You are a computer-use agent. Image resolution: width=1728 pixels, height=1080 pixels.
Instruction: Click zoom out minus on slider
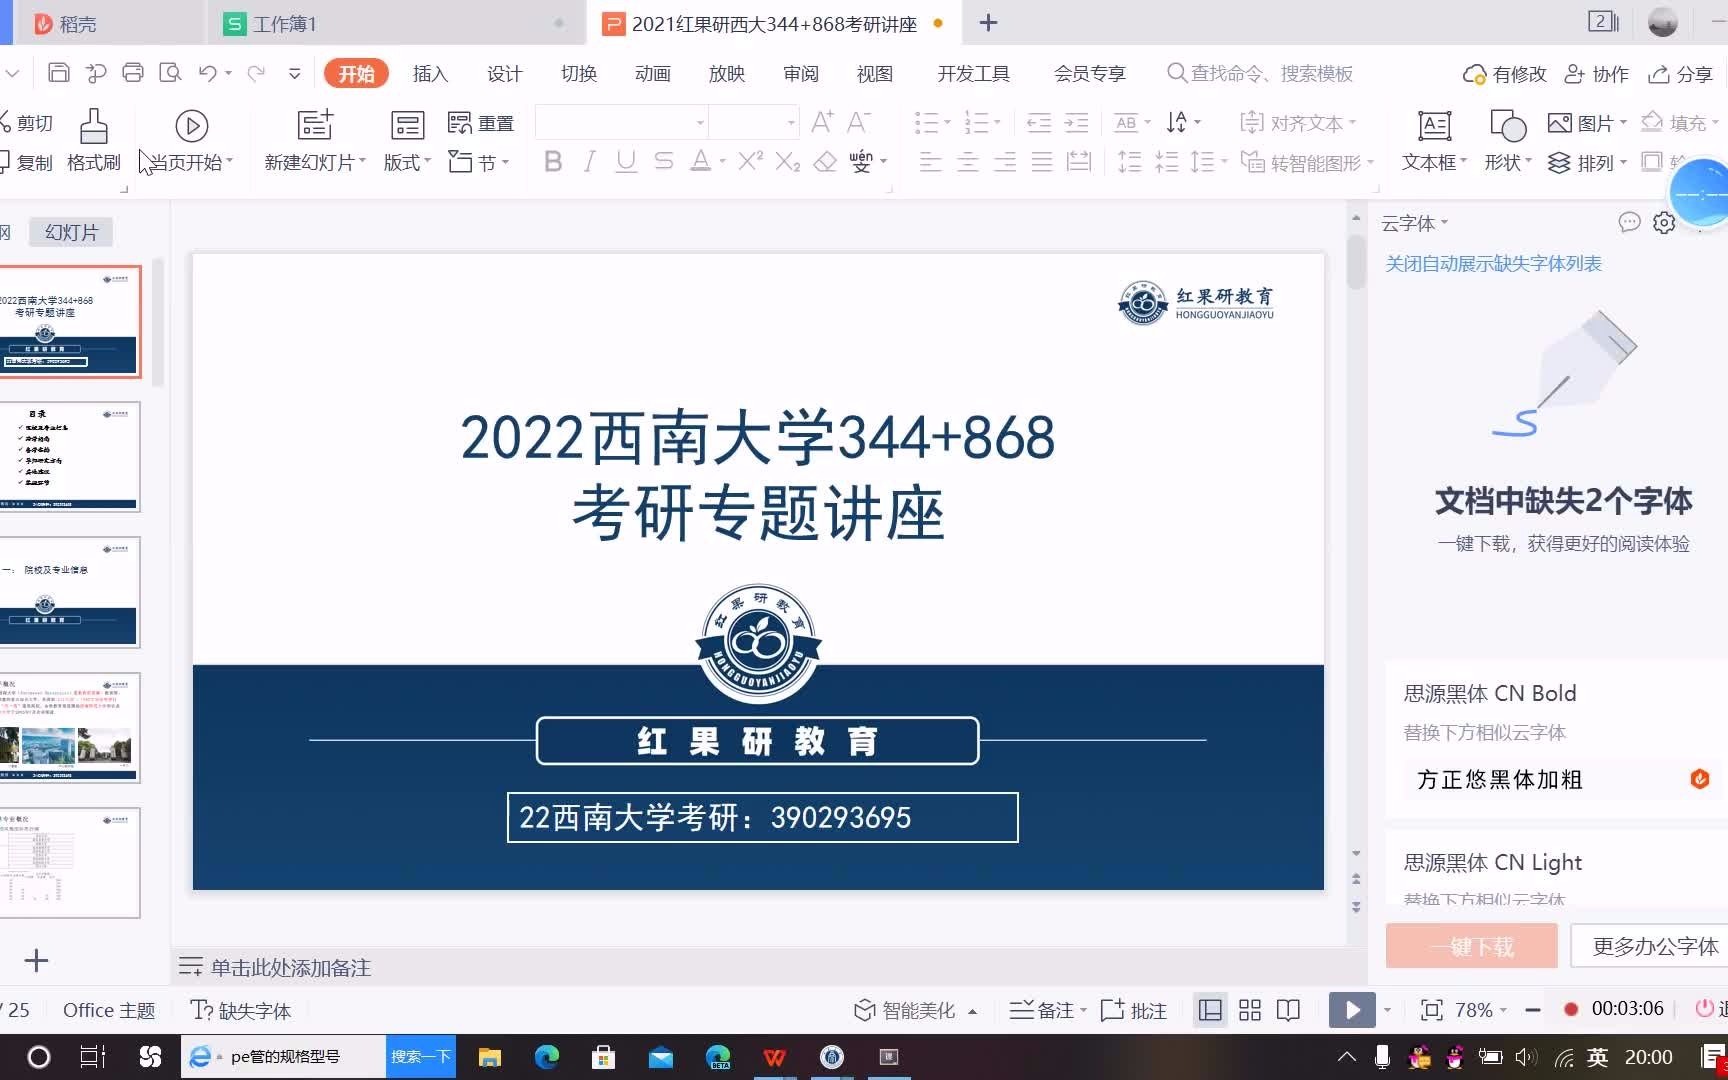(x=1532, y=1010)
